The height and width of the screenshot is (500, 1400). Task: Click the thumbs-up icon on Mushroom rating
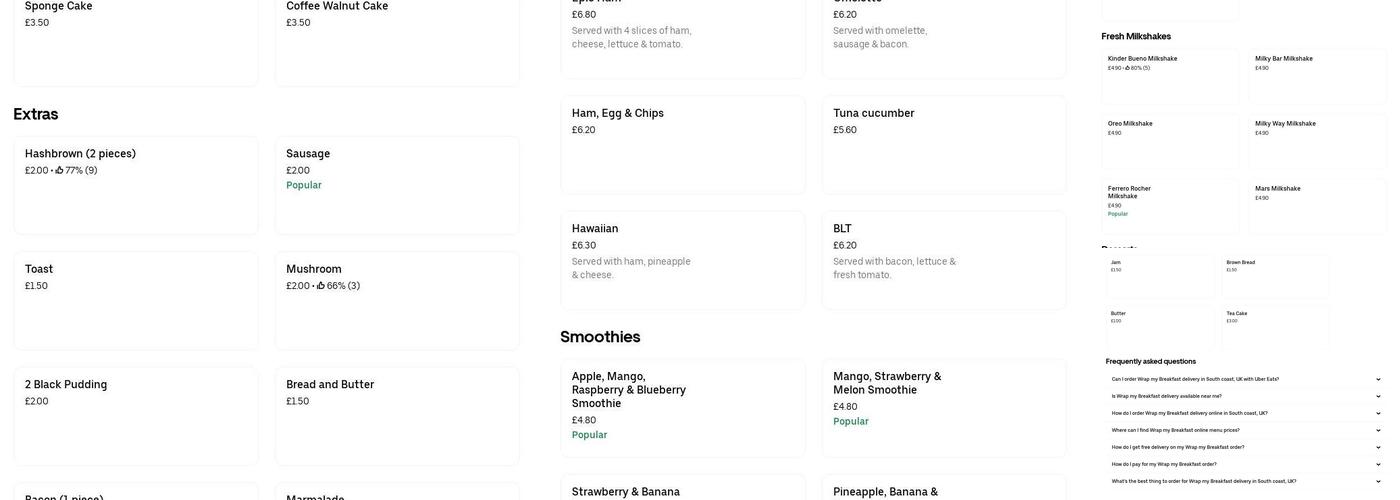[x=321, y=286]
